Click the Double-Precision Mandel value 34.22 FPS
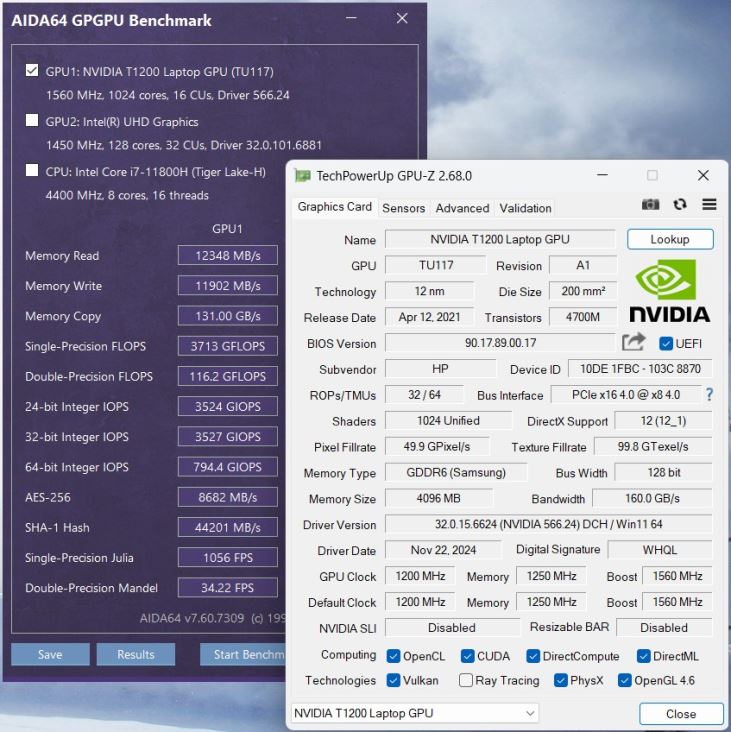The height and width of the screenshot is (732, 731). 228,588
